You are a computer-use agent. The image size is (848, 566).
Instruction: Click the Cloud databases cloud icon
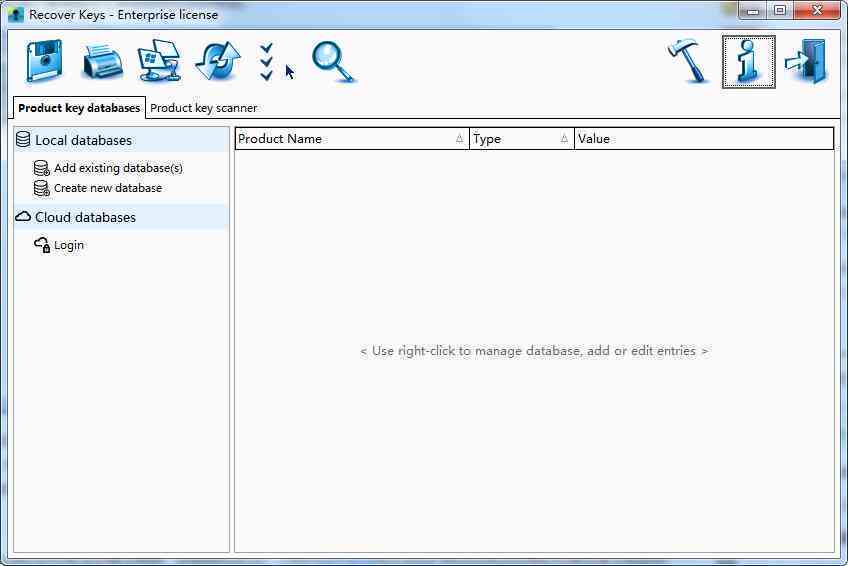(x=23, y=217)
